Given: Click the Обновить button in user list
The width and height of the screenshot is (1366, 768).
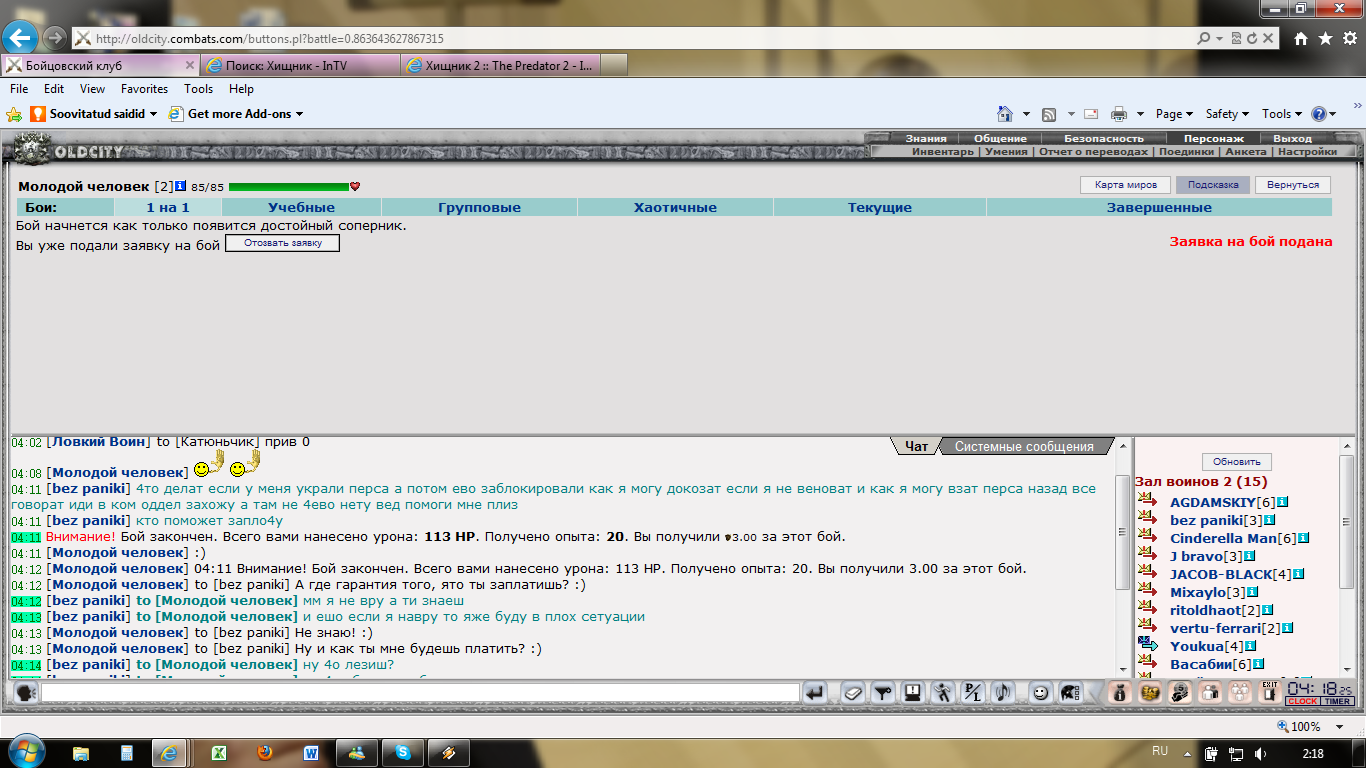Looking at the screenshot, I should 1237,462.
